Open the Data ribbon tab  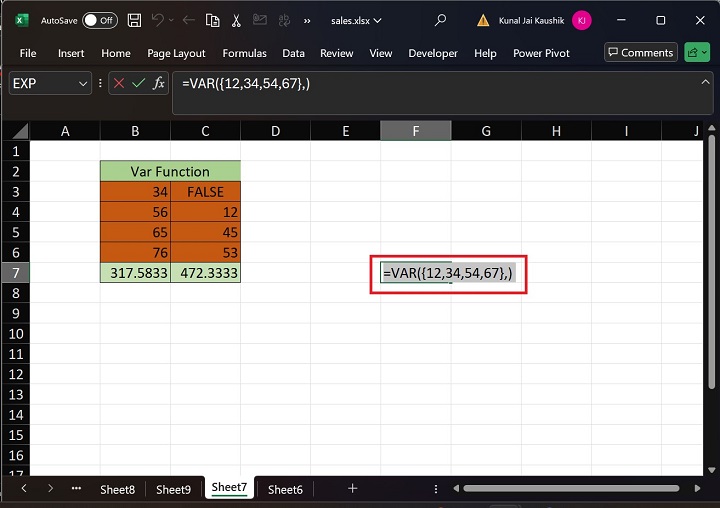[x=293, y=53]
